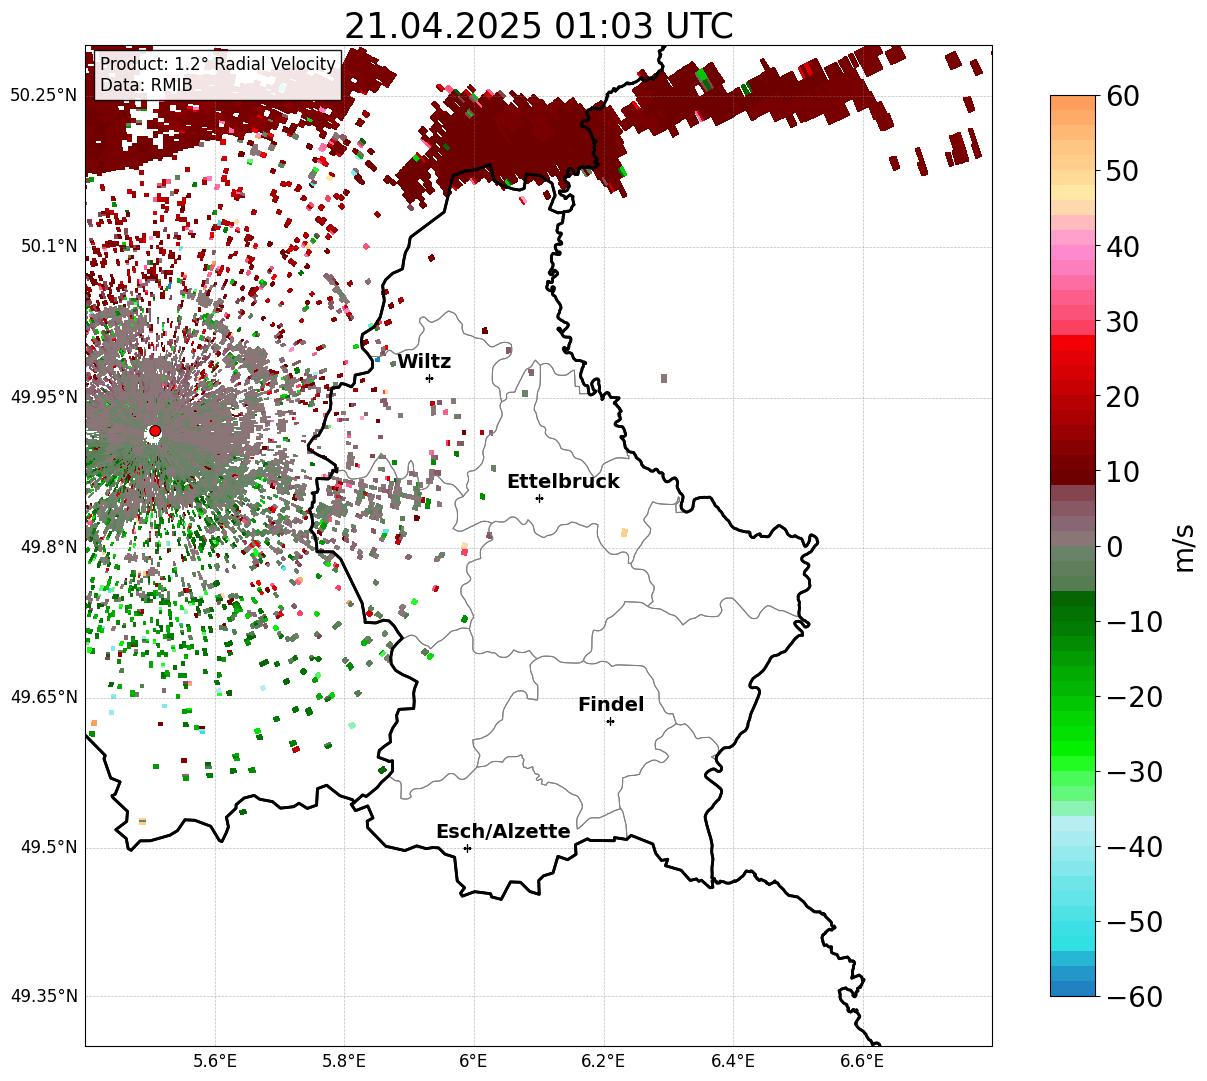Click the bright red 25 m/s colorbar segment
1207x1081 pixels.
tap(1073, 358)
